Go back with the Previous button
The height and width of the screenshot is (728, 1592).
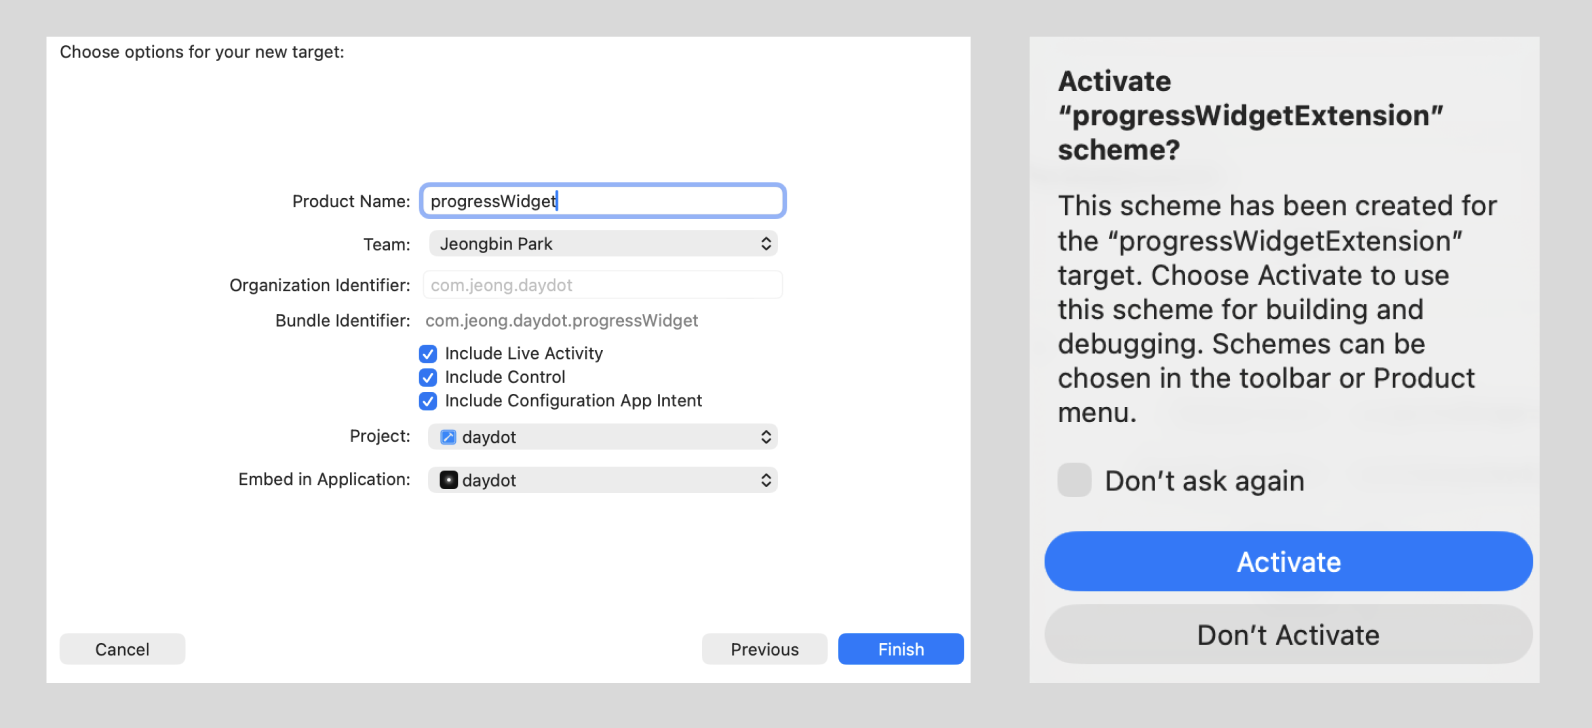tap(764, 648)
